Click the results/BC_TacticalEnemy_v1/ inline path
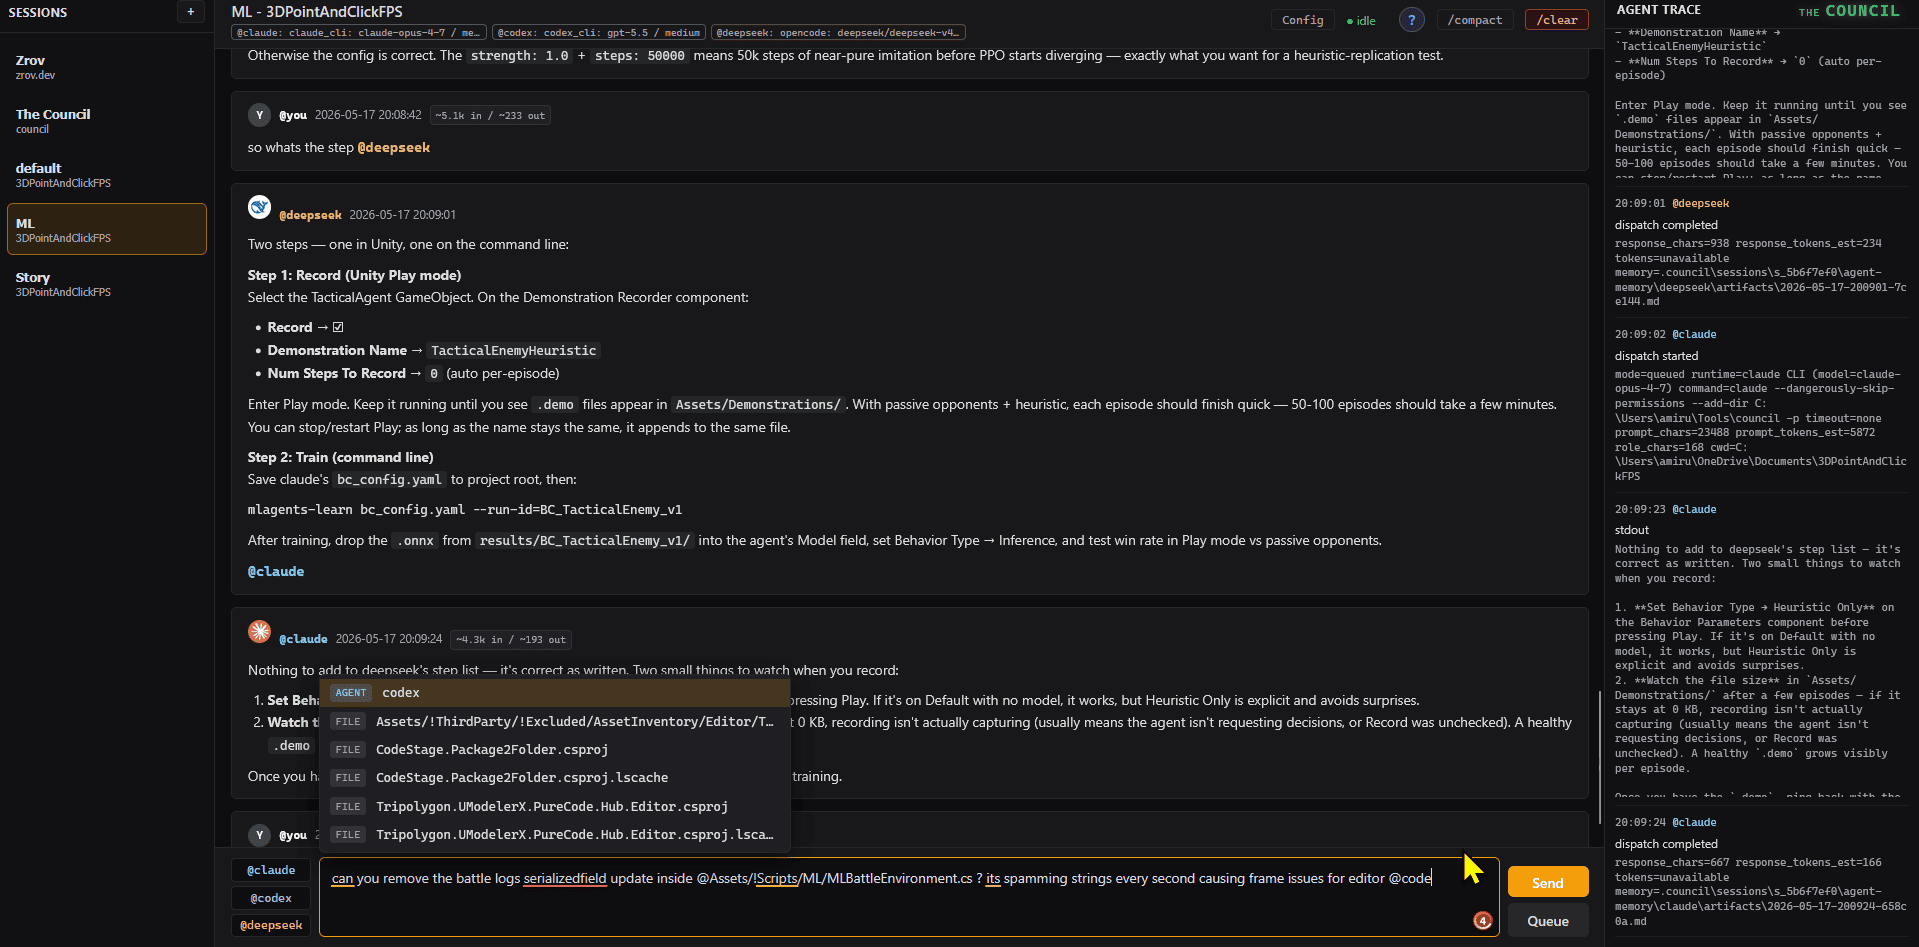 click(585, 541)
